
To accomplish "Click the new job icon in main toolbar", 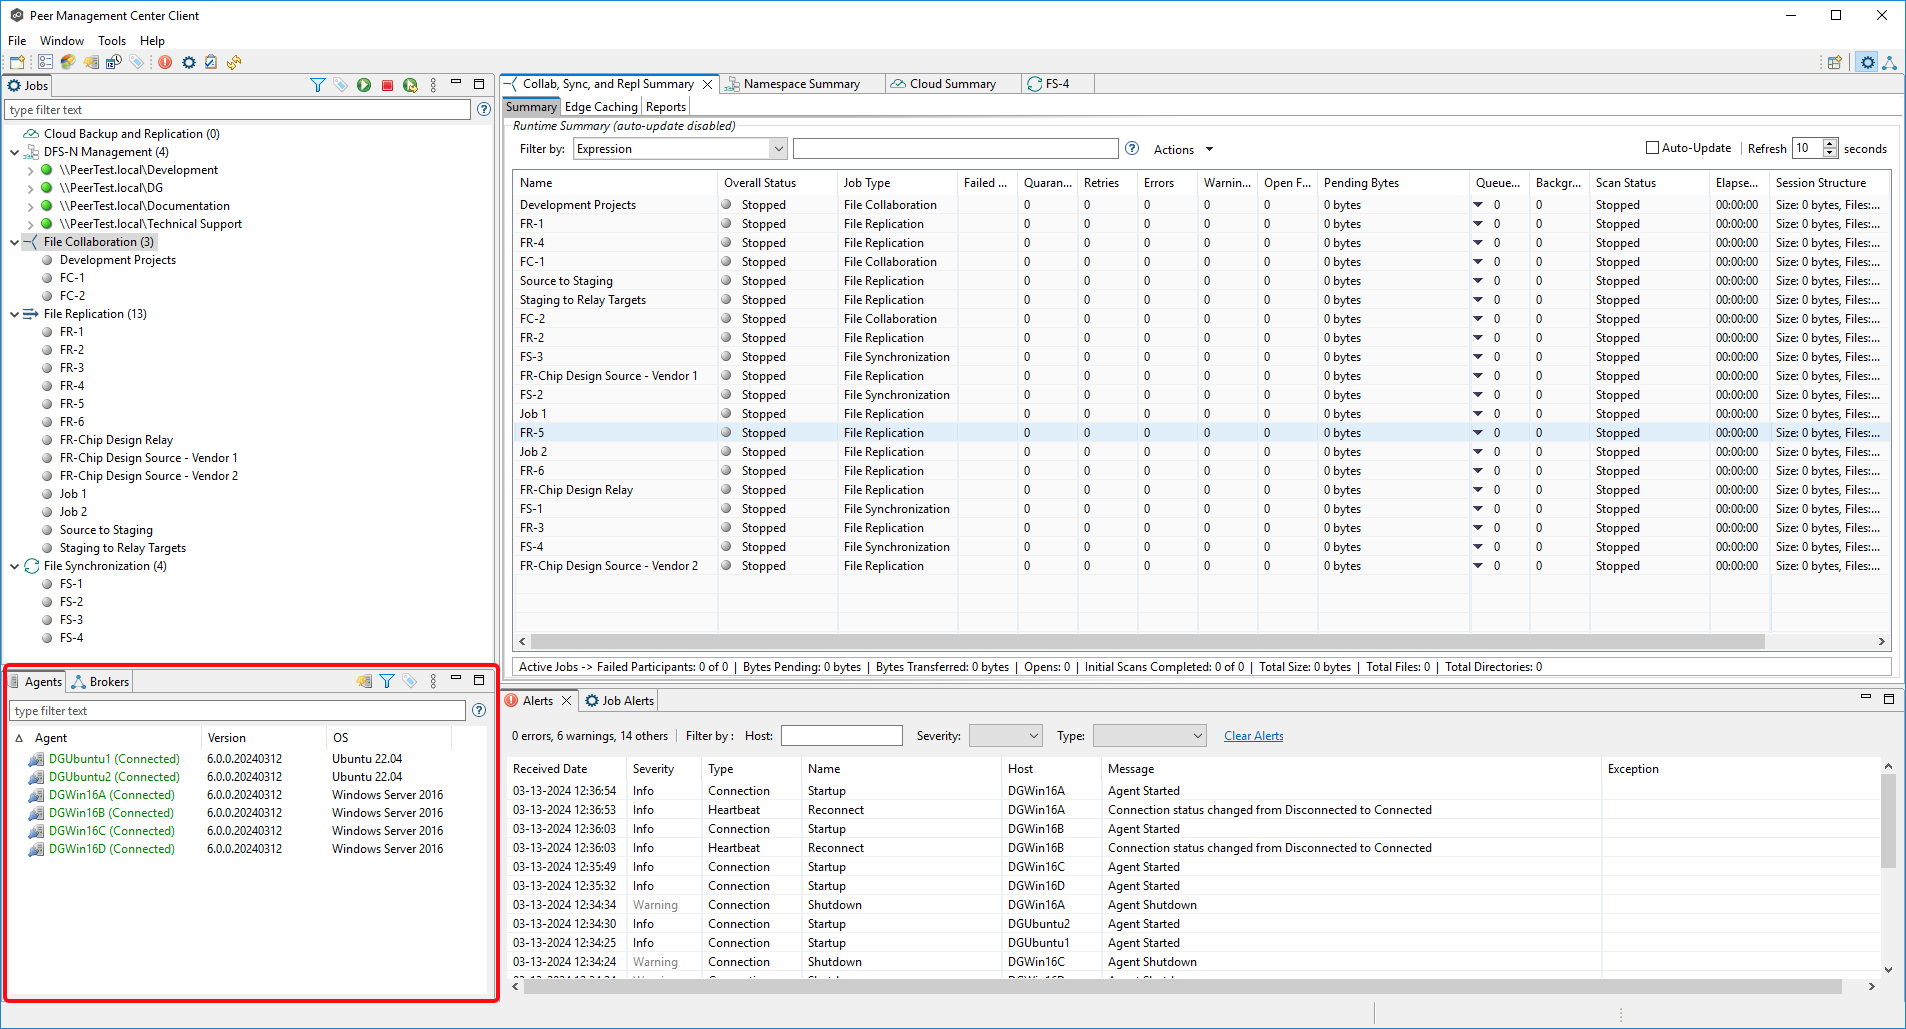I will point(17,62).
